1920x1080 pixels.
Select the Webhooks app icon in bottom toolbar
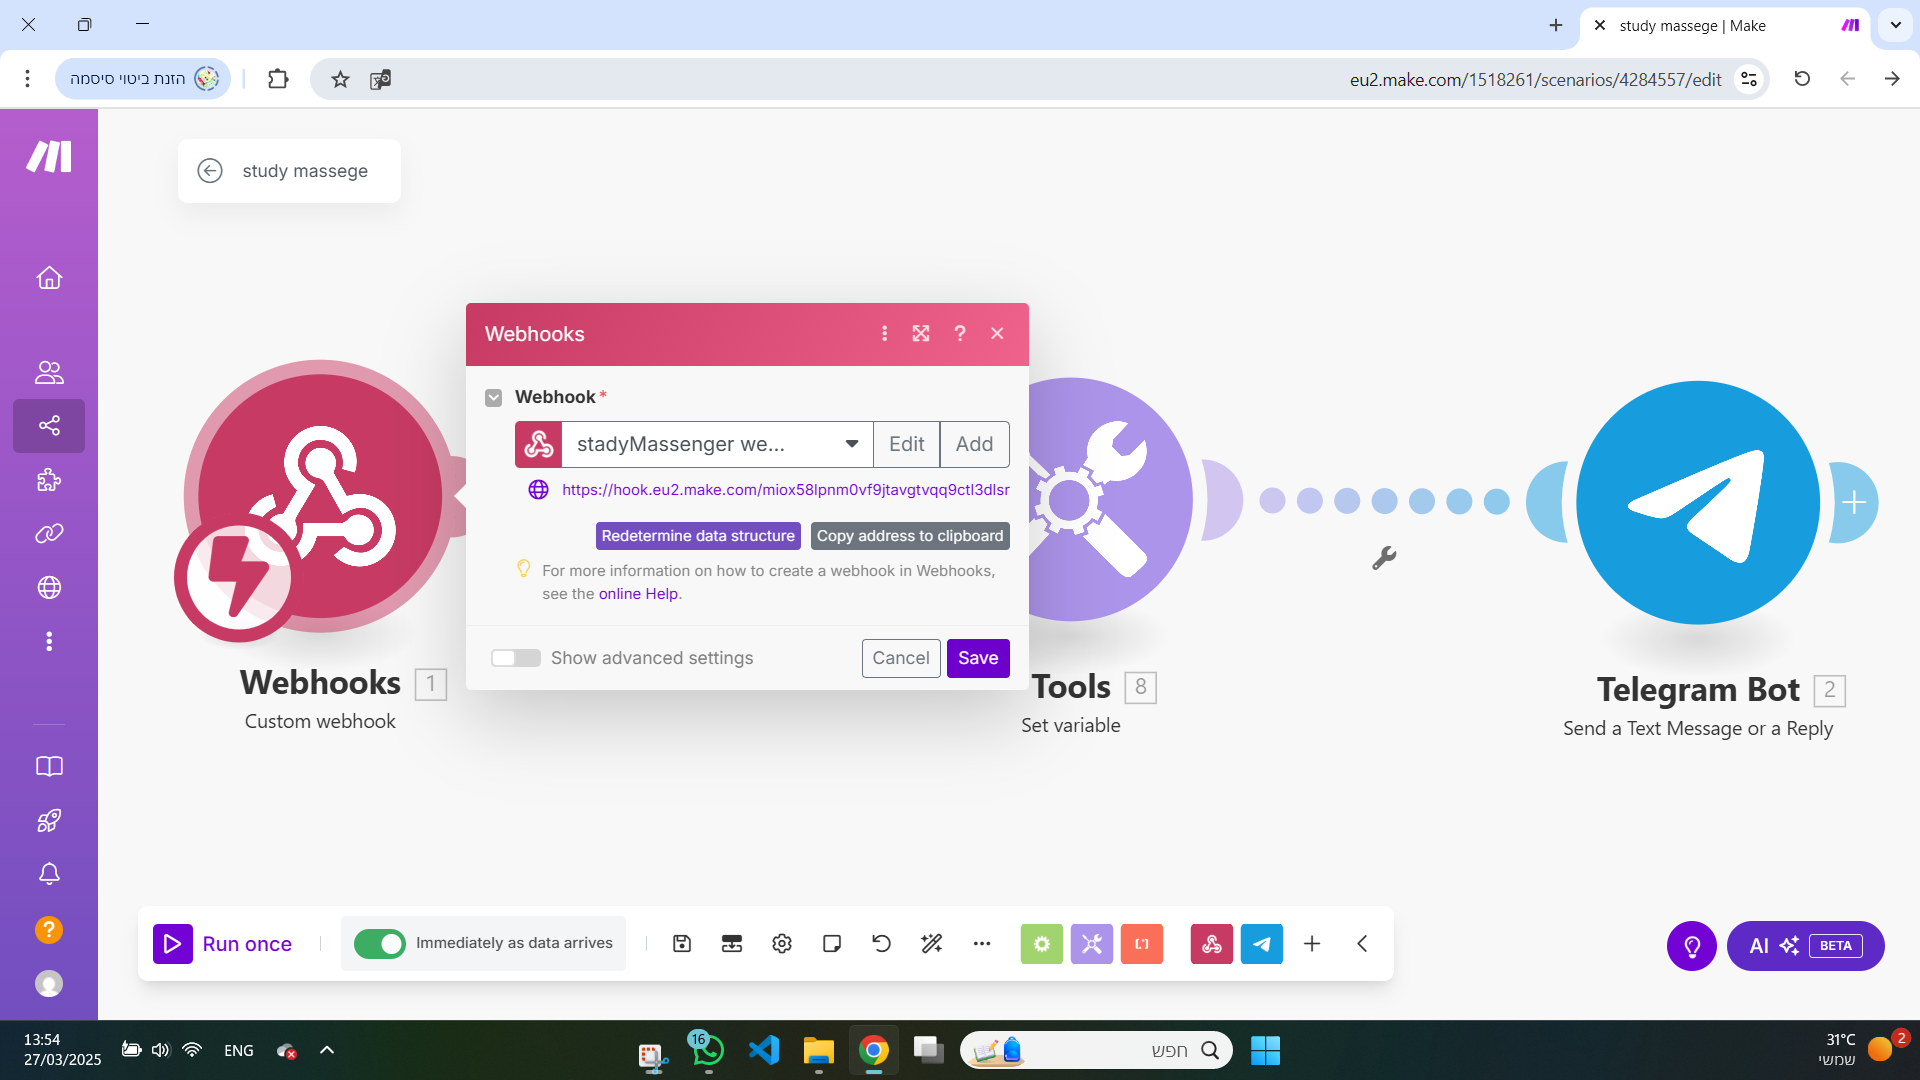click(1212, 943)
